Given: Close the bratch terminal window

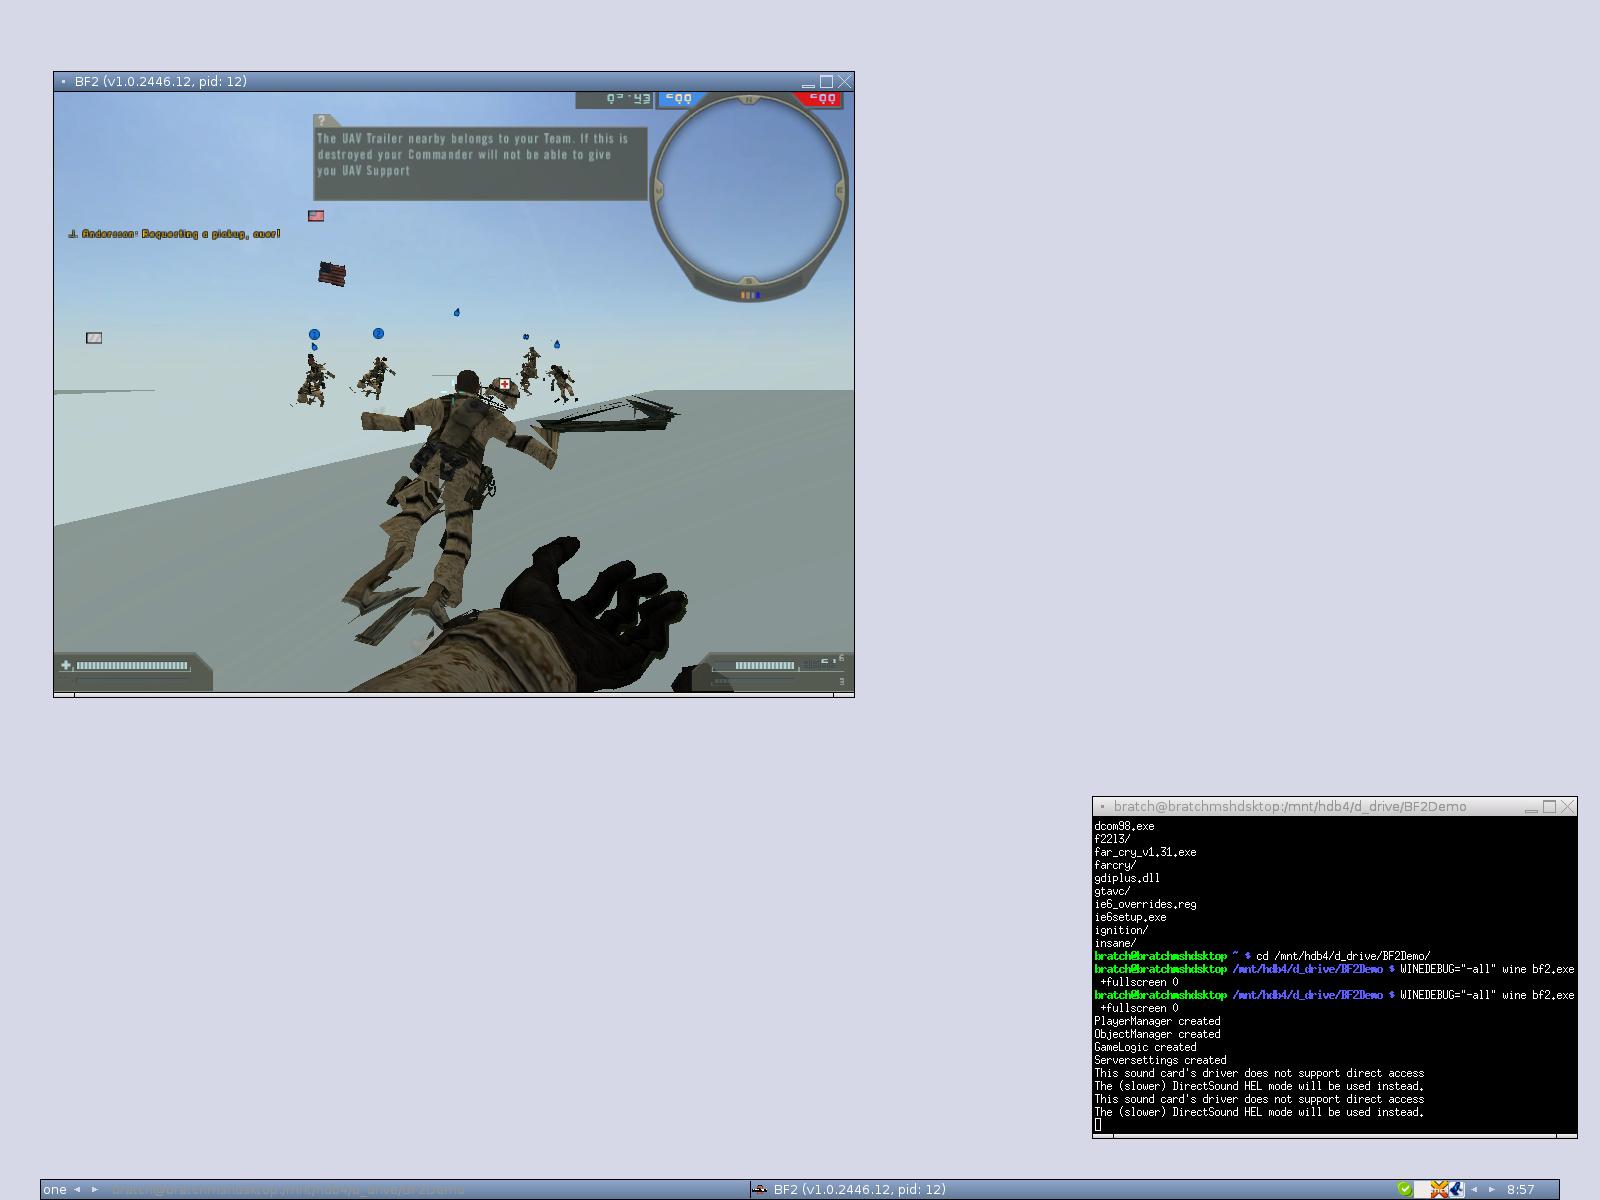Looking at the screenshot, I should (1568, 807).
